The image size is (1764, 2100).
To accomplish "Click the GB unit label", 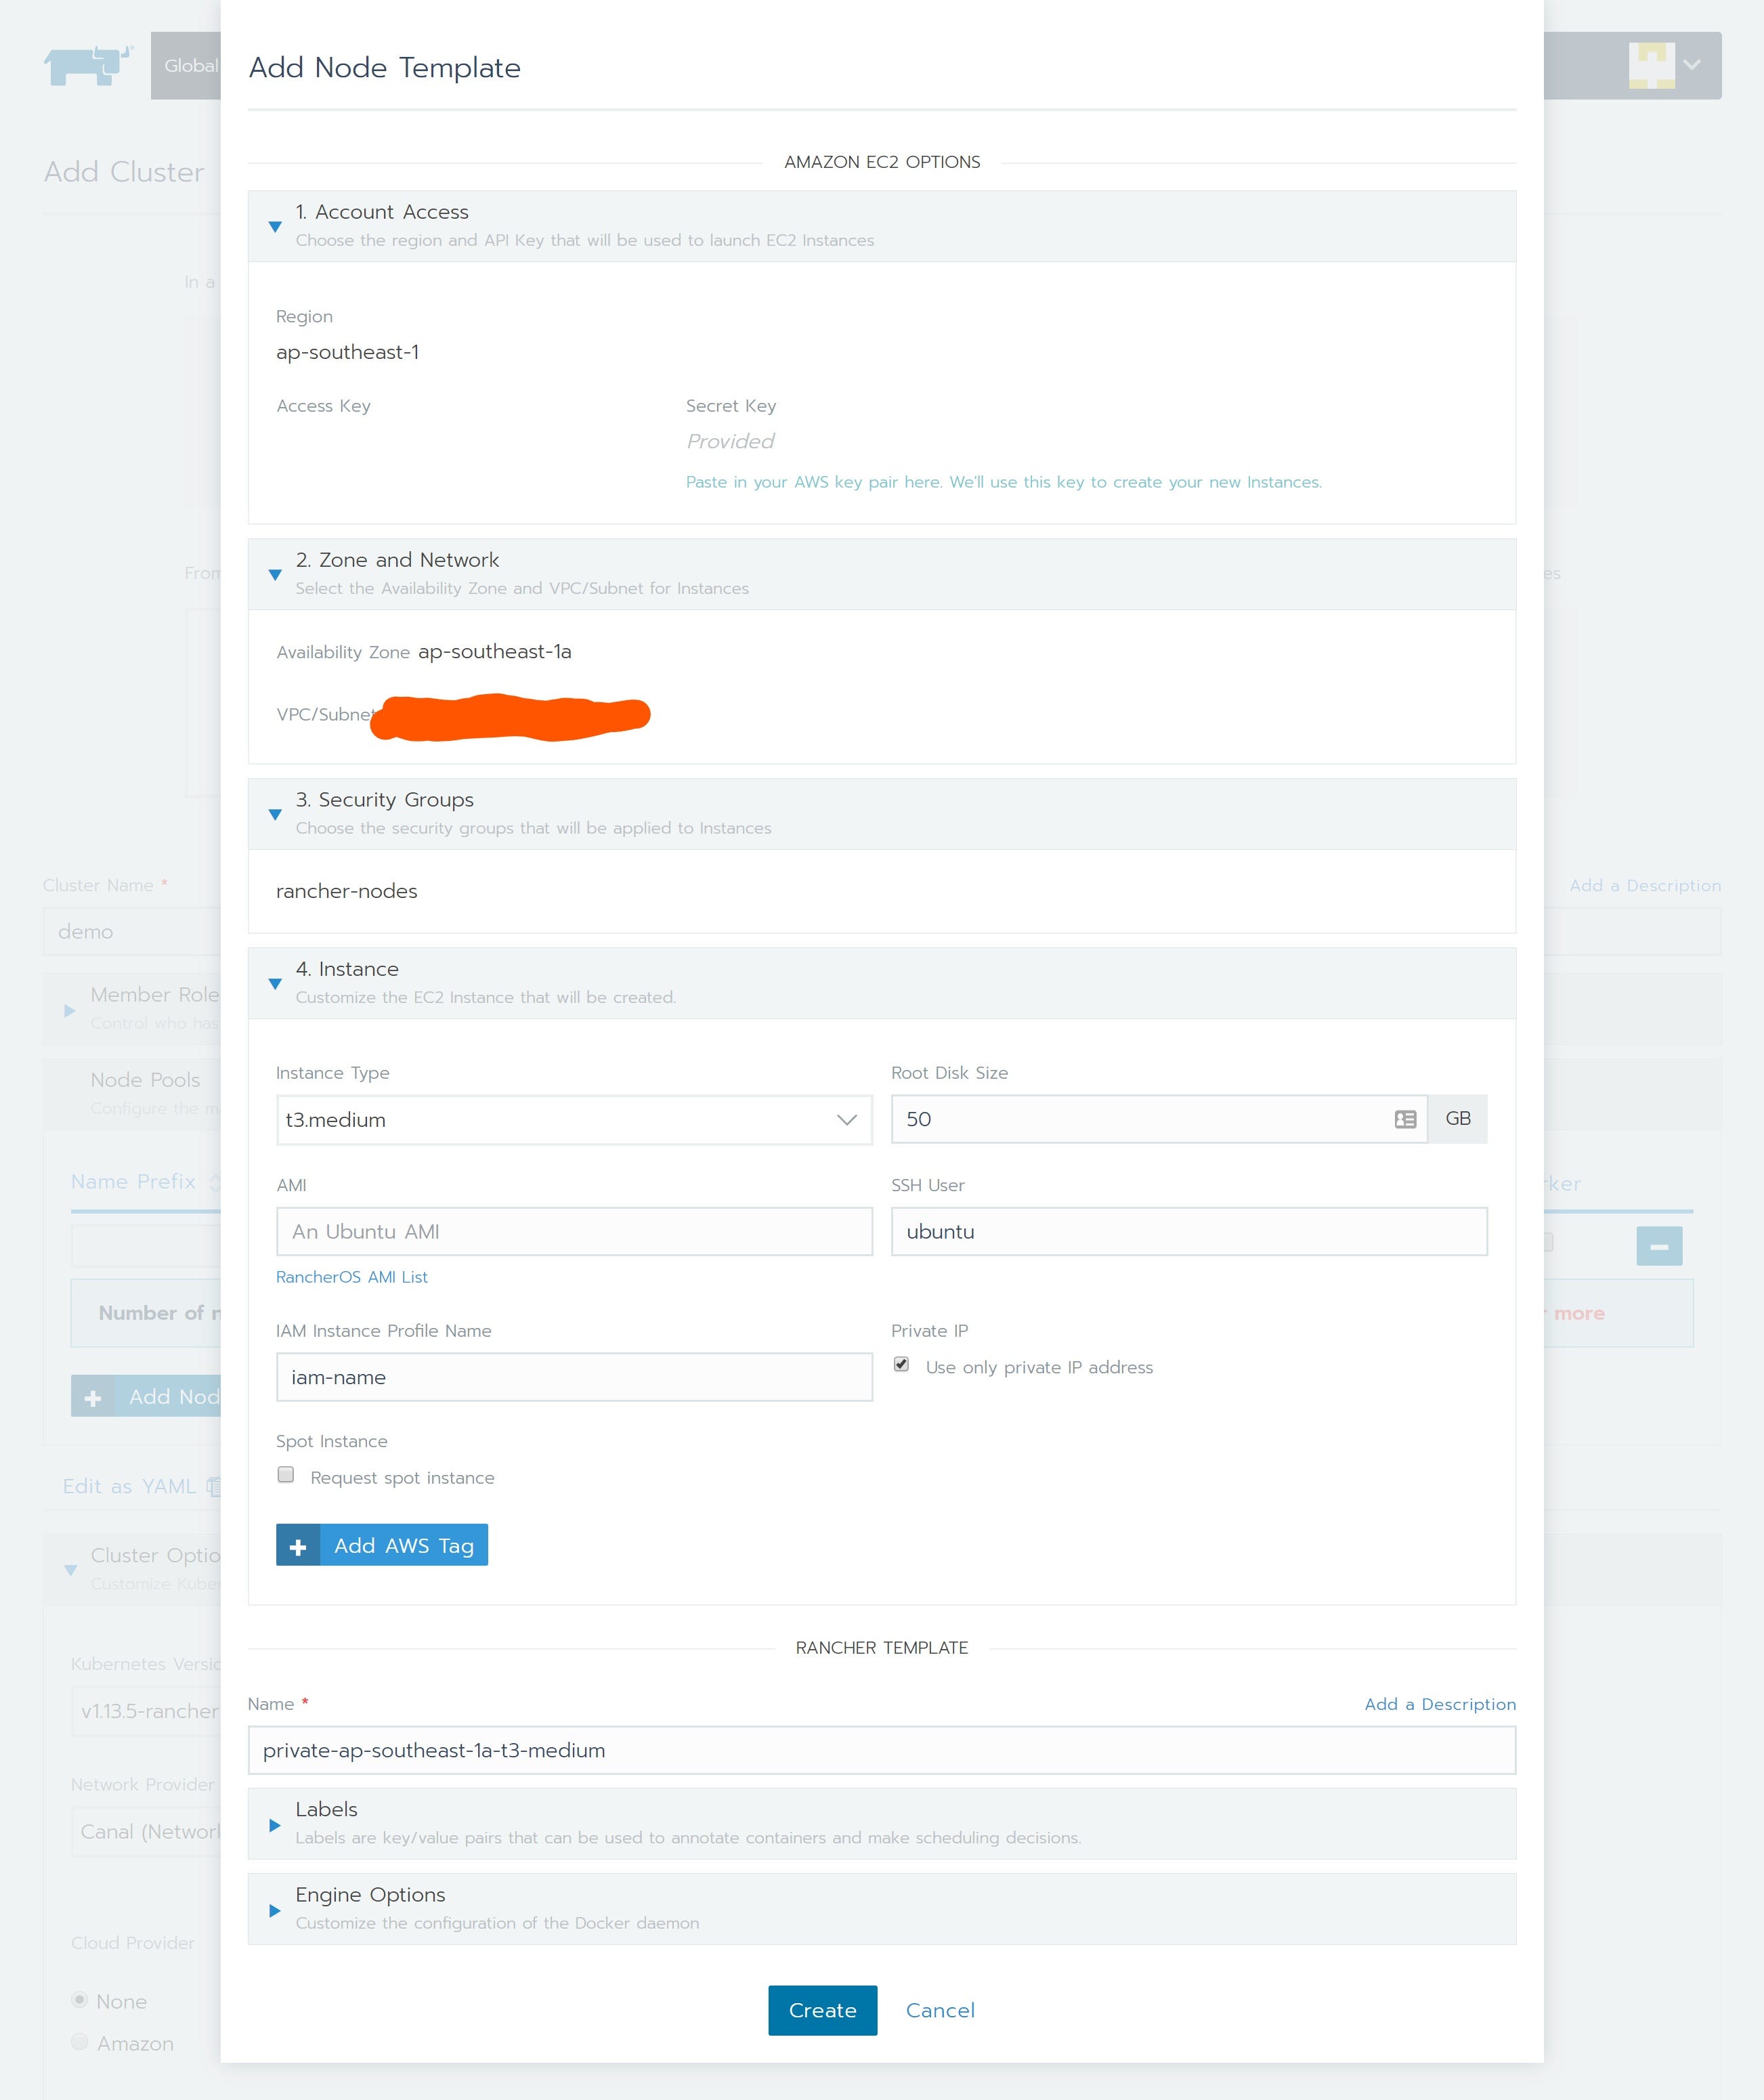I will [1458, 1119].
